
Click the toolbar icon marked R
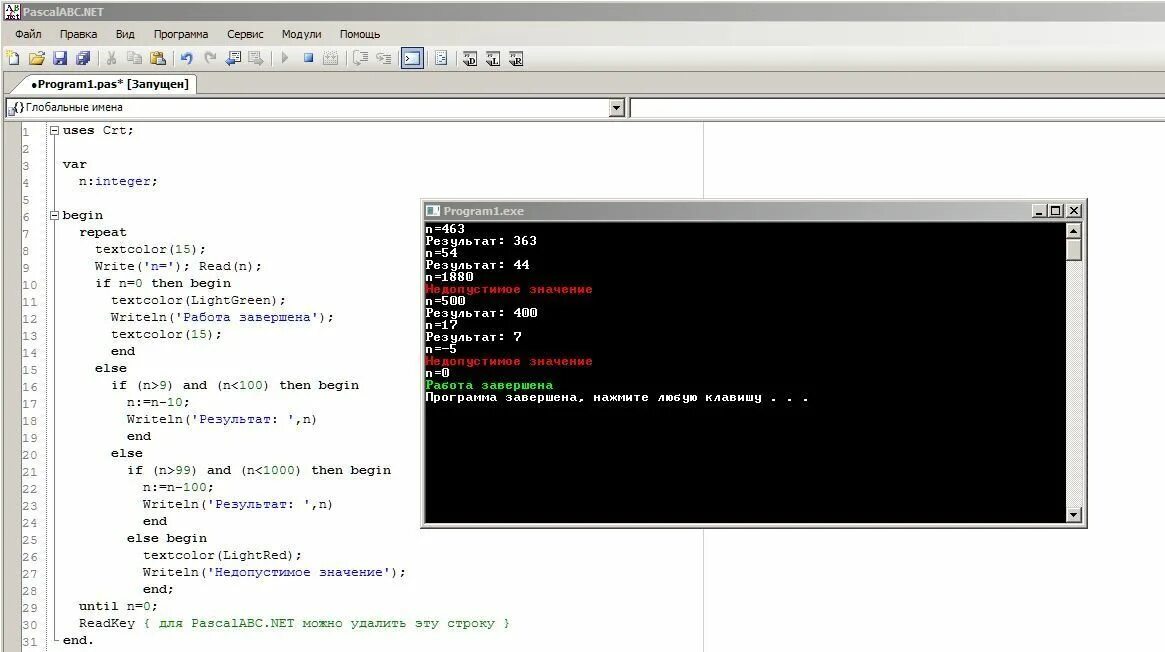tap(516, 59)
